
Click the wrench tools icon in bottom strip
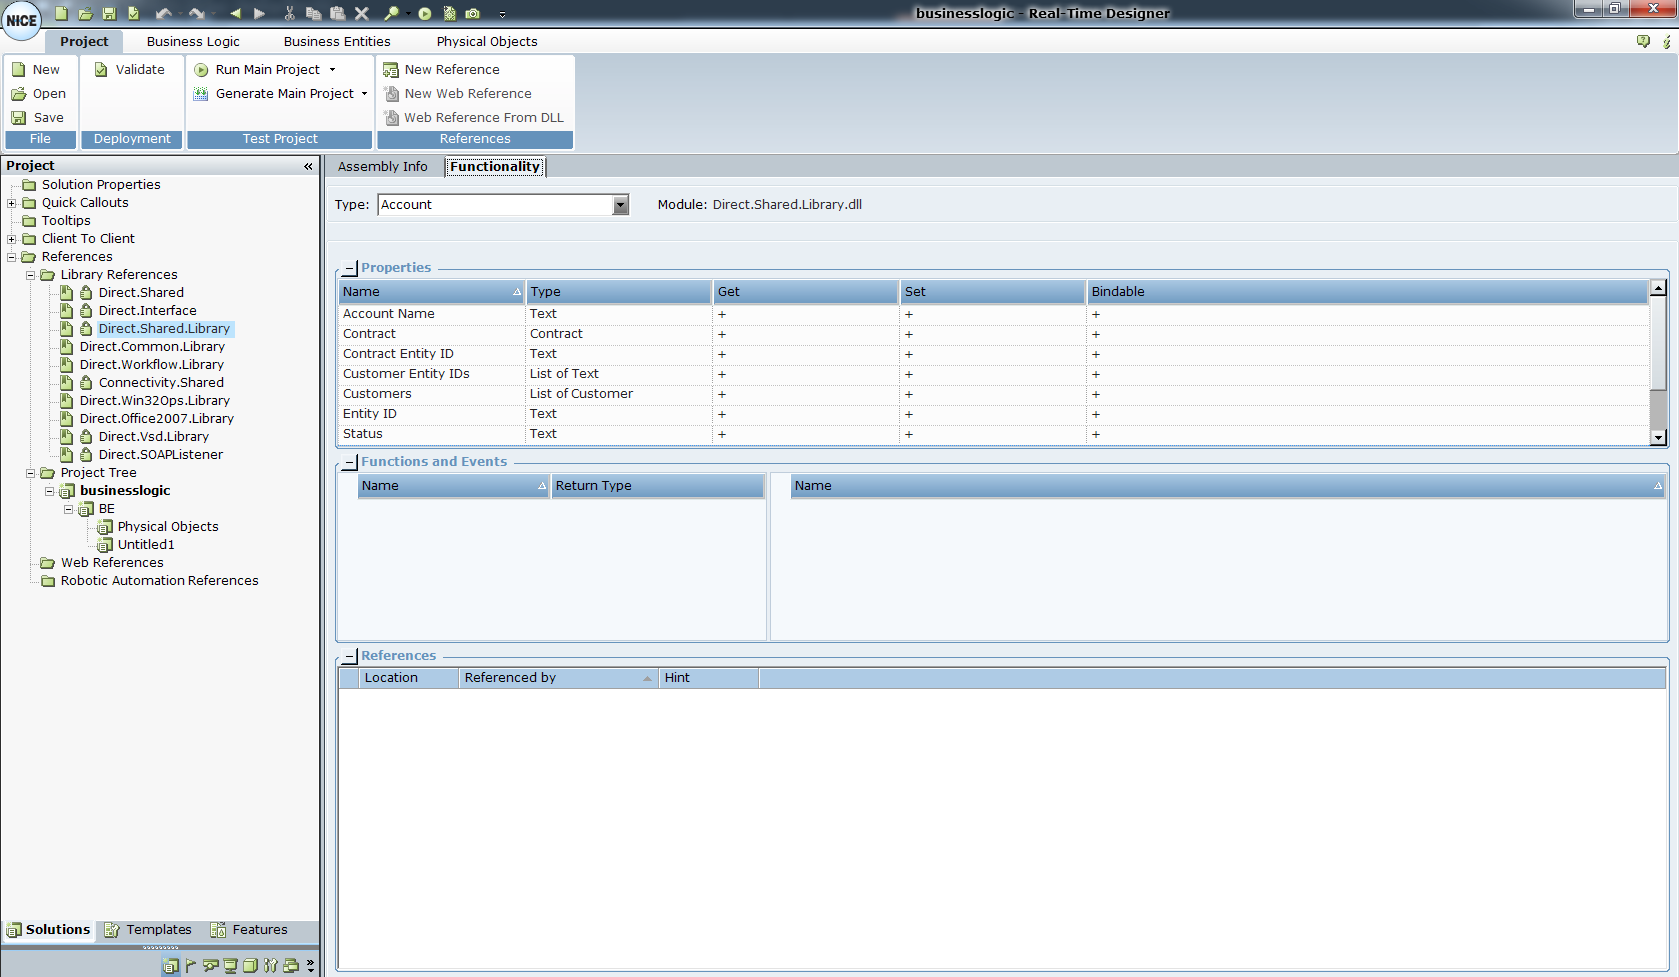pos(271,965)
